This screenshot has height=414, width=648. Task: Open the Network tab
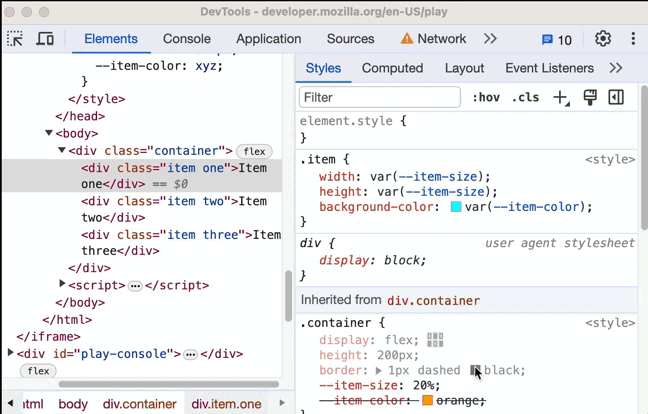click(x=433, y=39)
